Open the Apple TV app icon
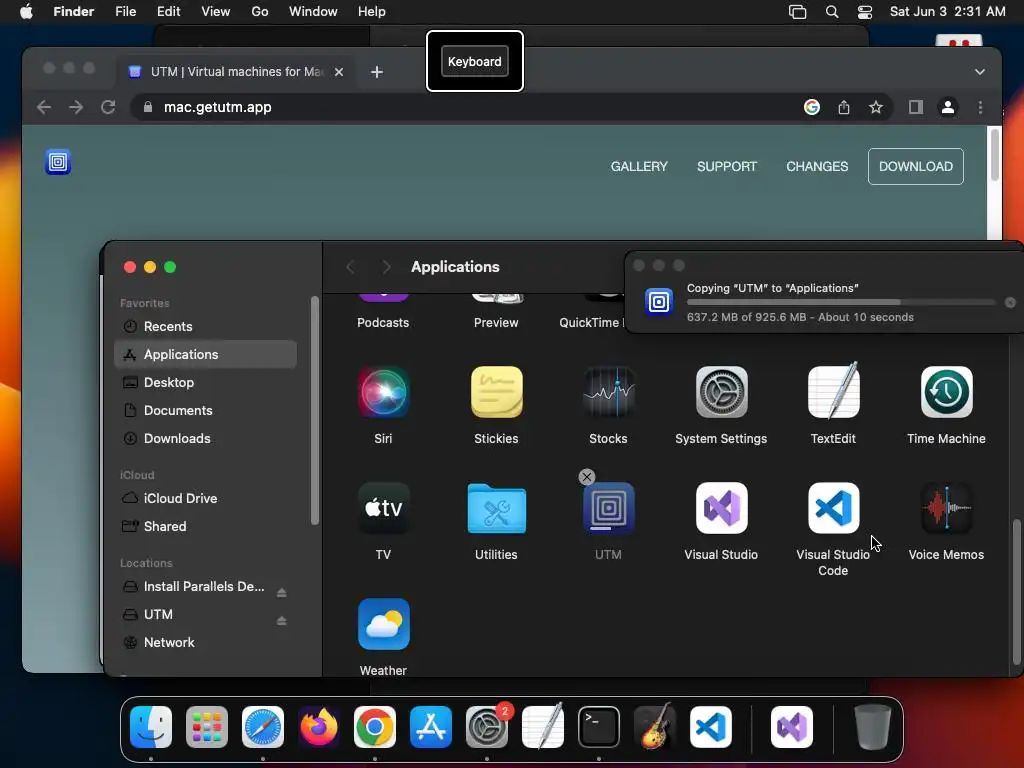The width and height of the screenshot is (1024, 768). [x=383, y=508]
